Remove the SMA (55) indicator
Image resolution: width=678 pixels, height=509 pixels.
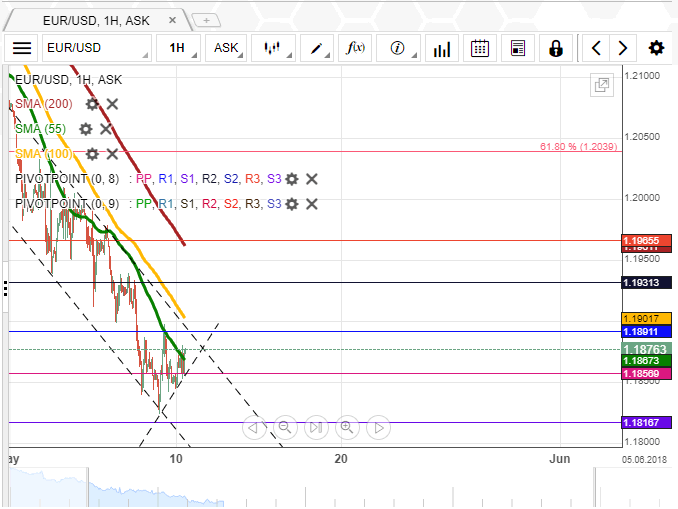[x=106, y=129]
